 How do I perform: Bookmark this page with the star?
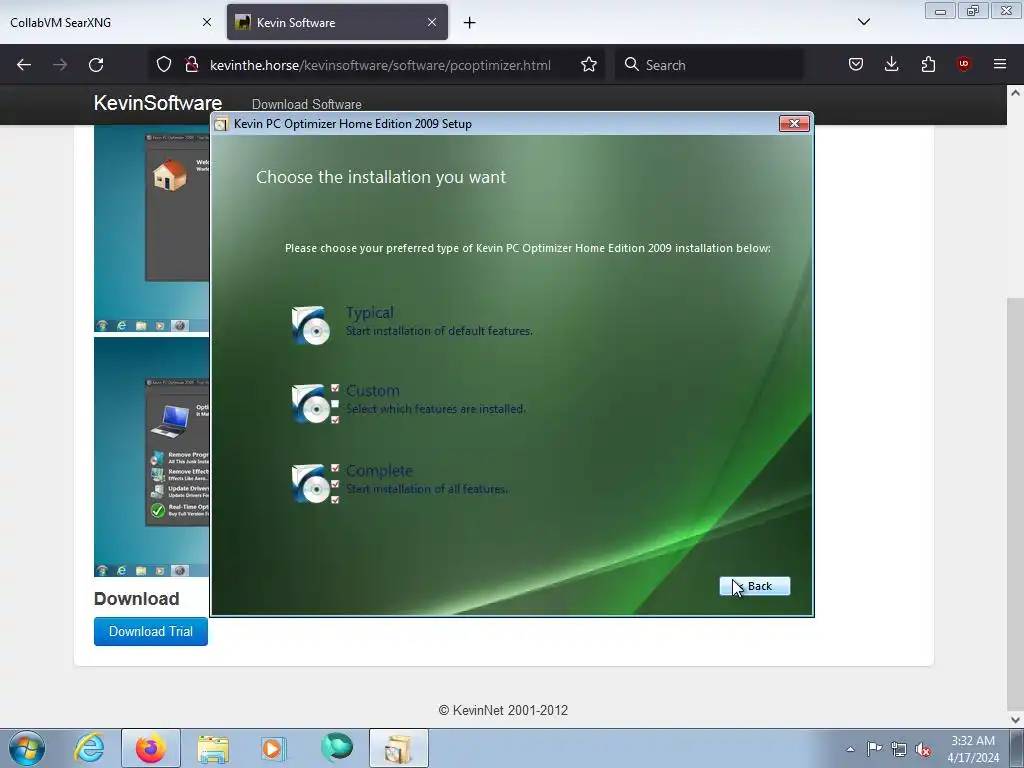(588, 65)
